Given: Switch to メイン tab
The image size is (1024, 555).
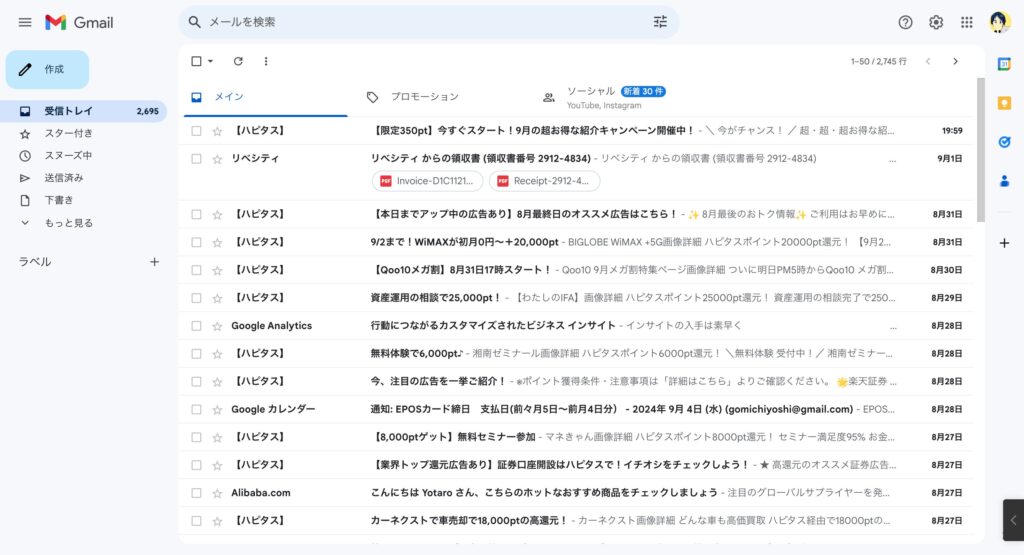Looking at the screenshot, I should [266, 97].
